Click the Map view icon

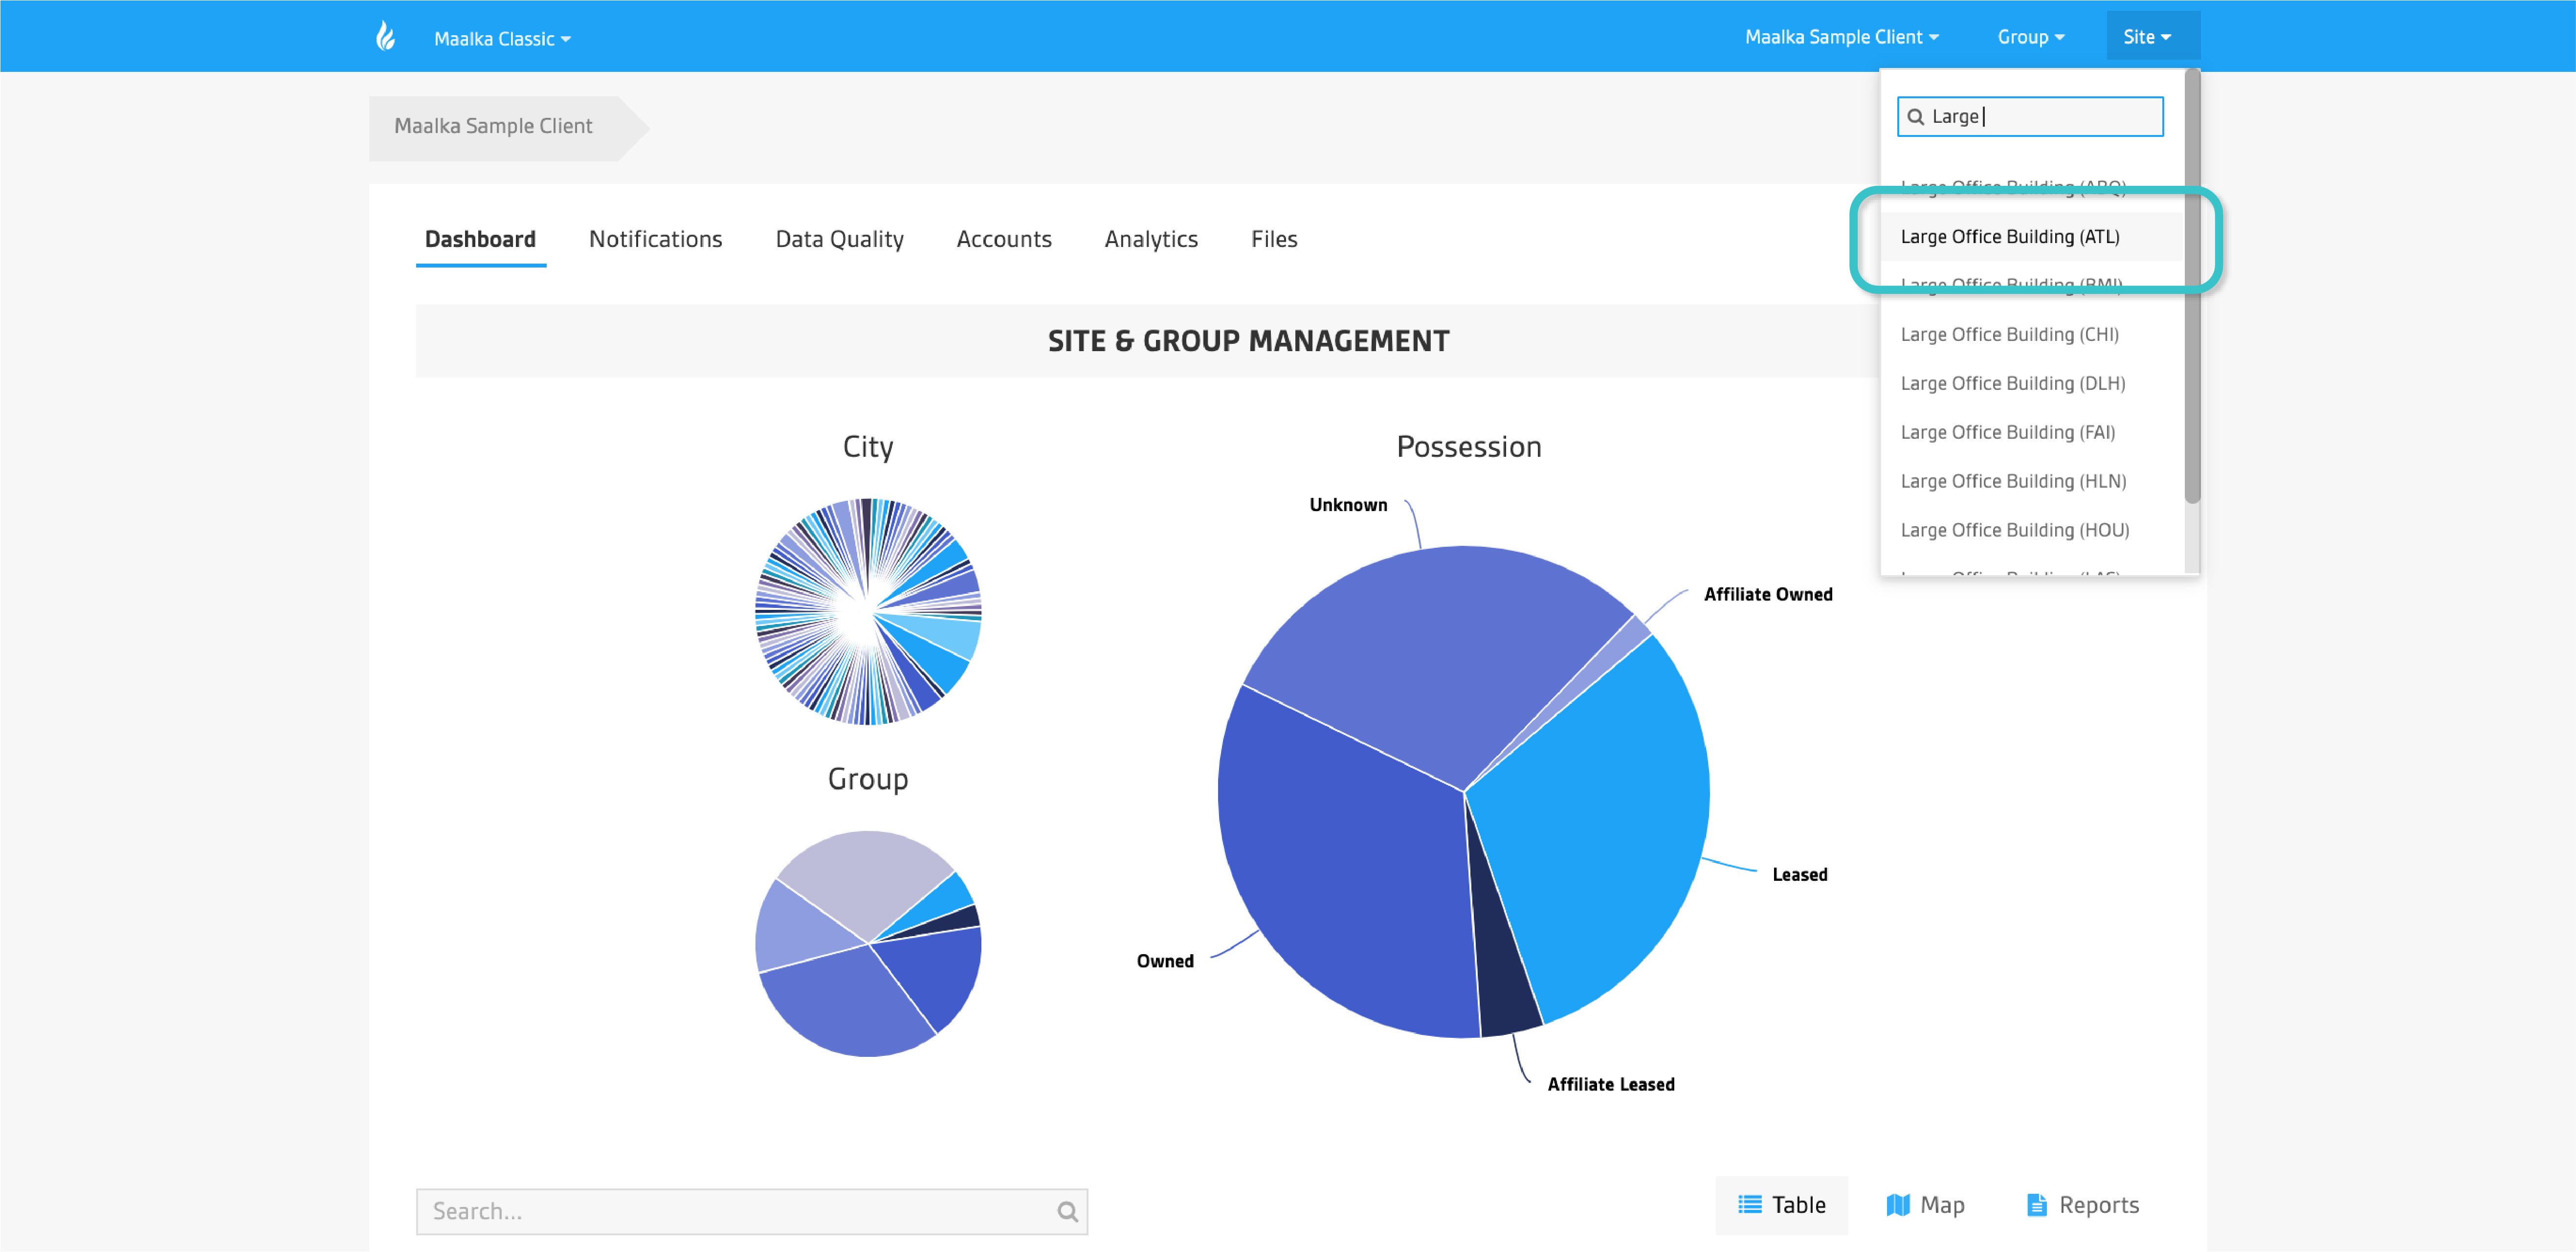coord(1897,1204)
